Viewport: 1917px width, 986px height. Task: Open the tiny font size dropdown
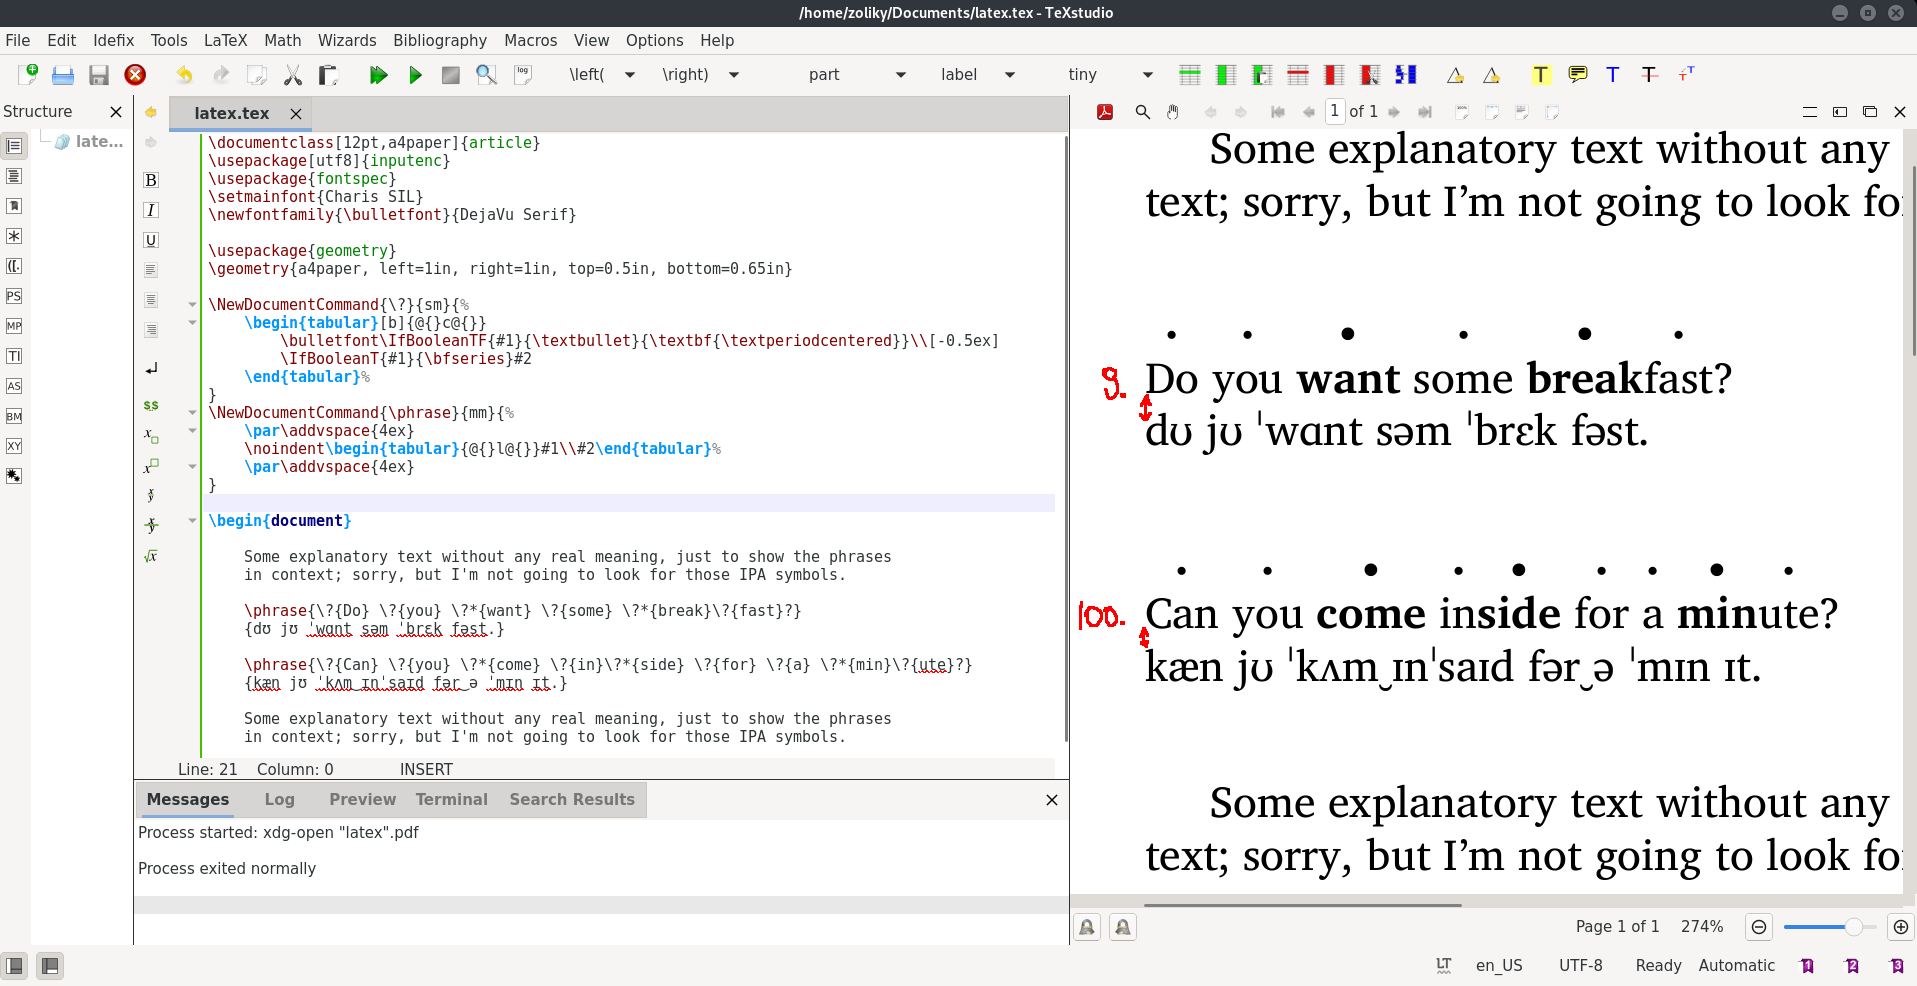pos(1148,75)
